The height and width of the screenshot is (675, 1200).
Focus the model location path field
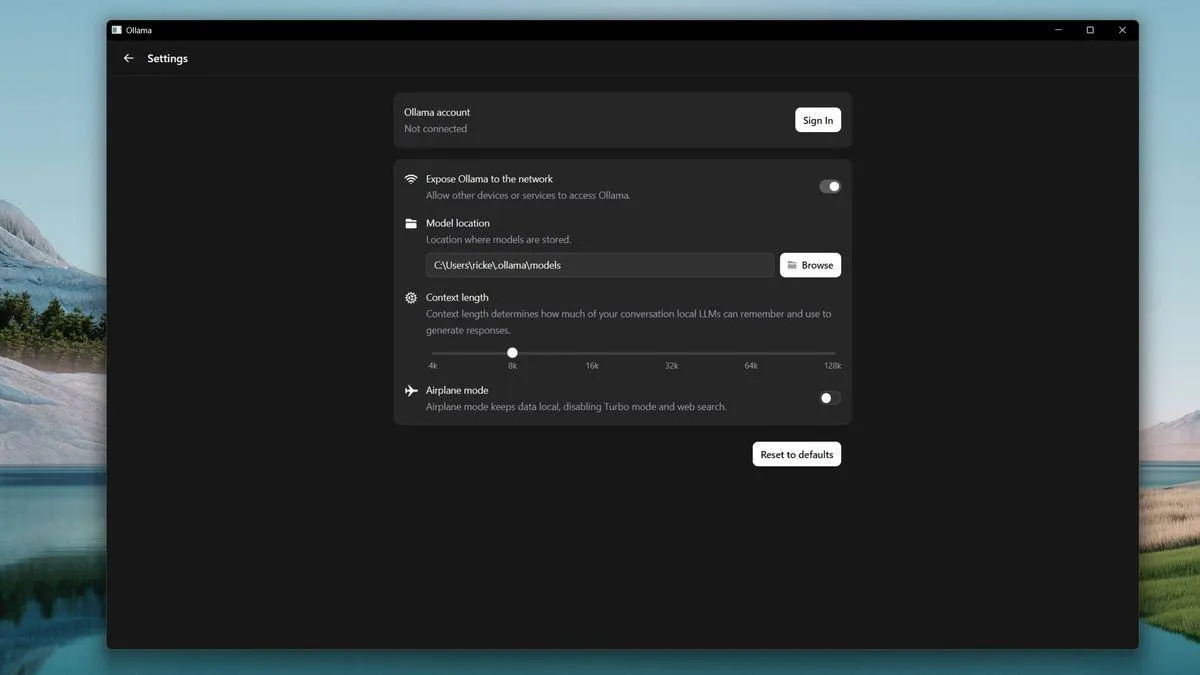coord(600,265)
